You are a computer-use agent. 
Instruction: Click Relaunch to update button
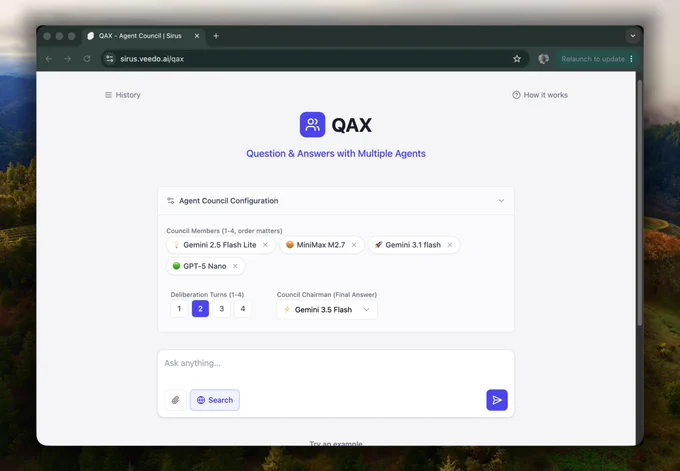click(x=593, y=59)
